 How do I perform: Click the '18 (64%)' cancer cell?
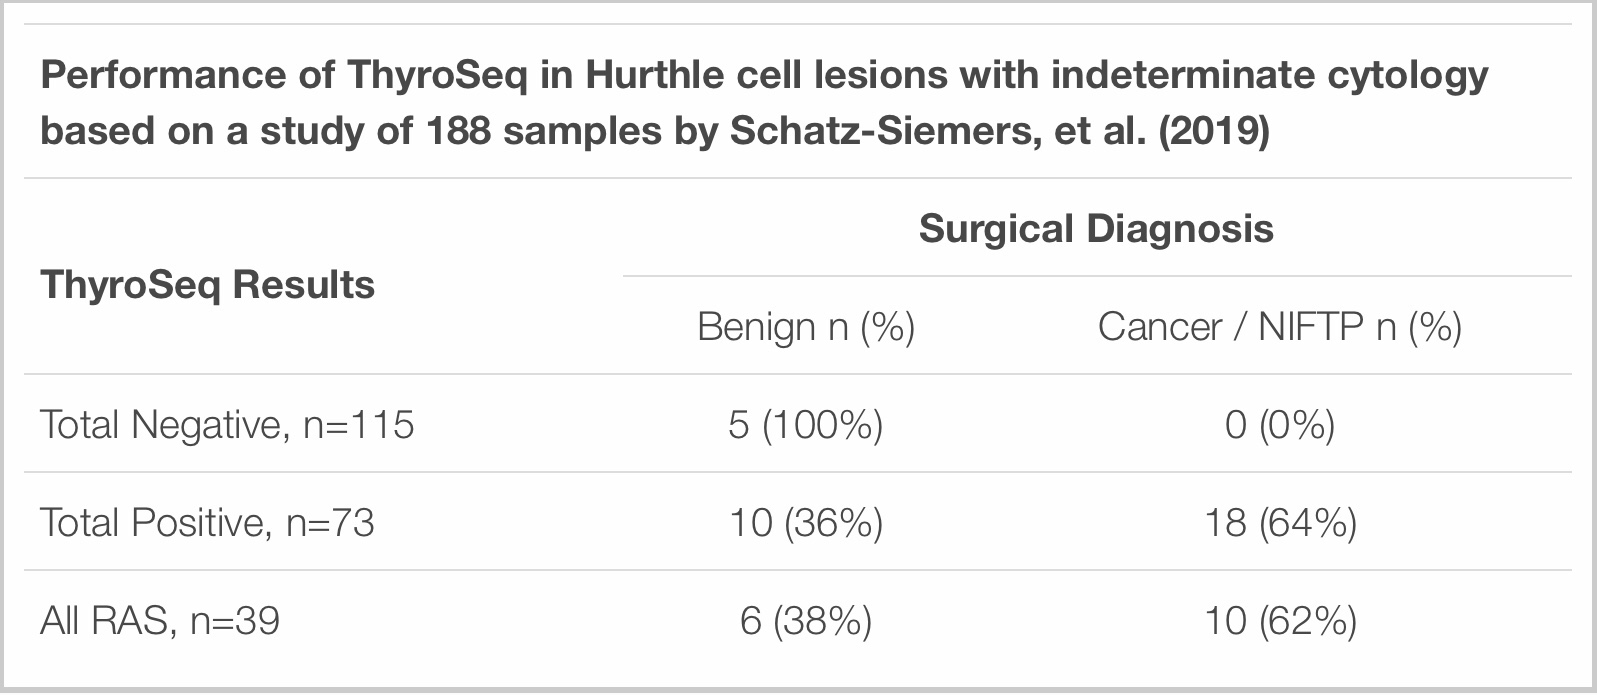click(x=1280, y=523)
